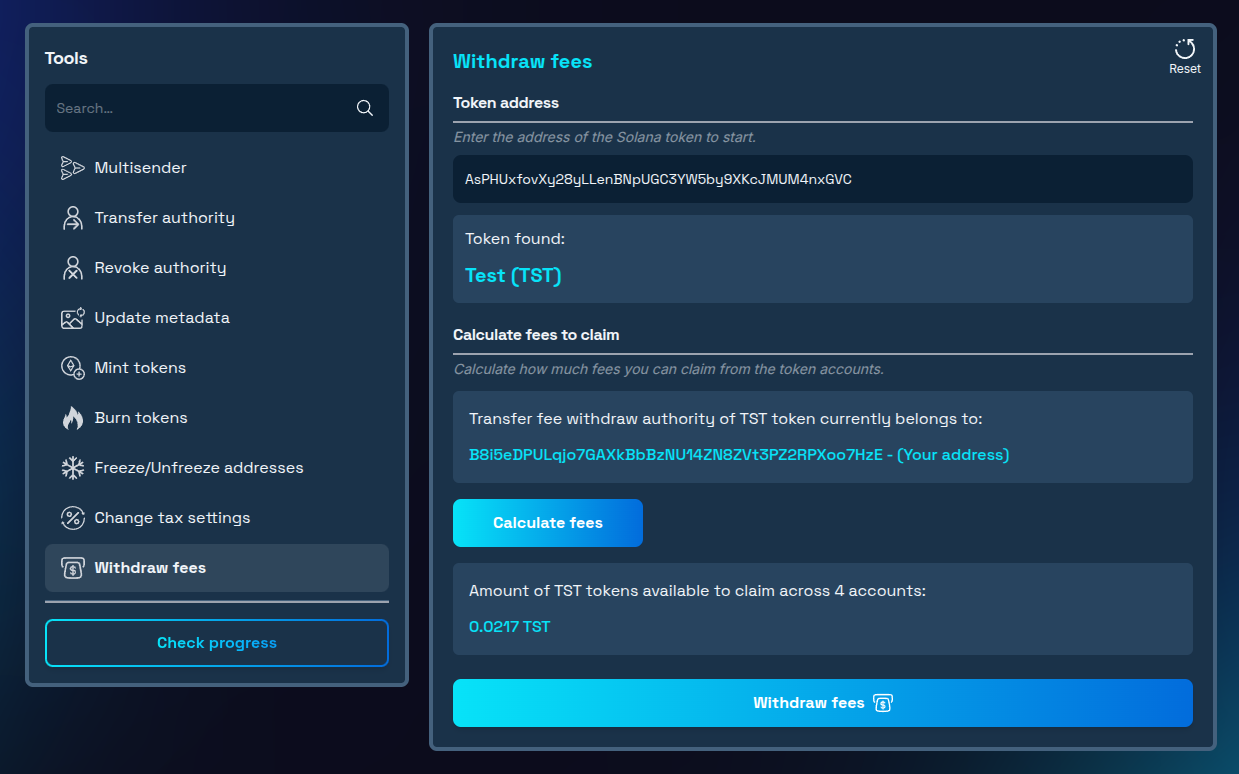
Task: Click the 0.0217 TST amount
Action: click(510, 627)
